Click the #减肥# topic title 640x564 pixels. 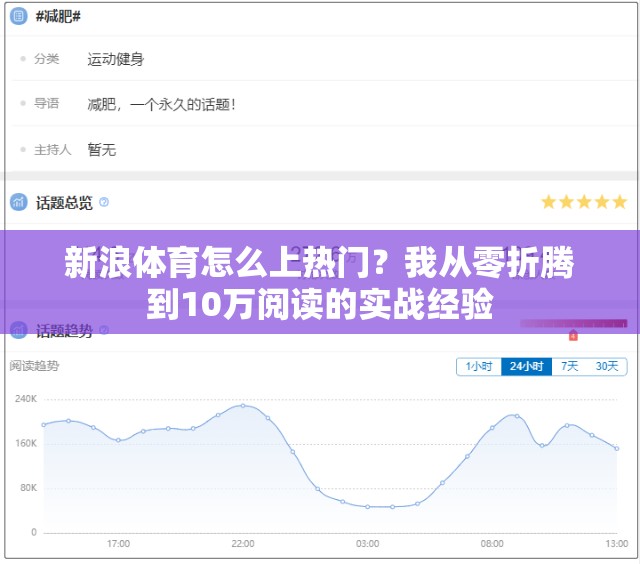pyautogui.click(x=58, y=16)
